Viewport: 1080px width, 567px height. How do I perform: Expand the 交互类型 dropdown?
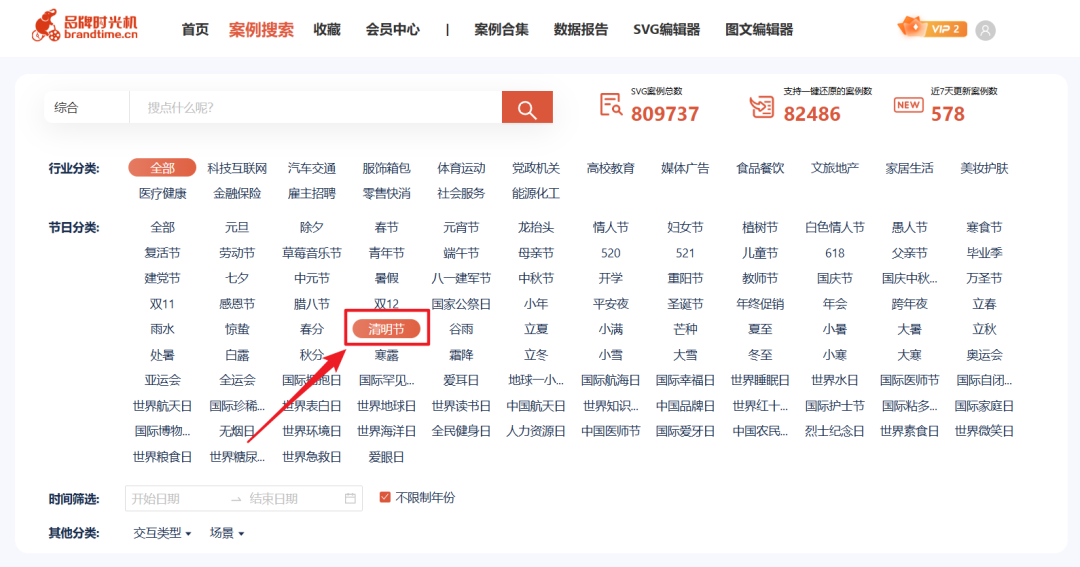click(x=163, y=533)
